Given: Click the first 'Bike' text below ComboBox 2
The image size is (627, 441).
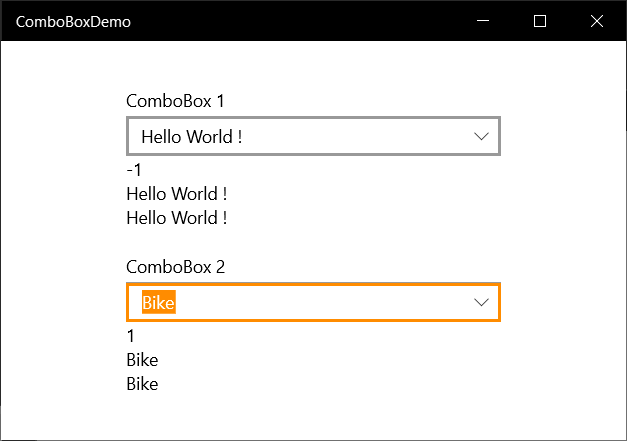Looking at the screenshot, I should (x=142, y=360).
